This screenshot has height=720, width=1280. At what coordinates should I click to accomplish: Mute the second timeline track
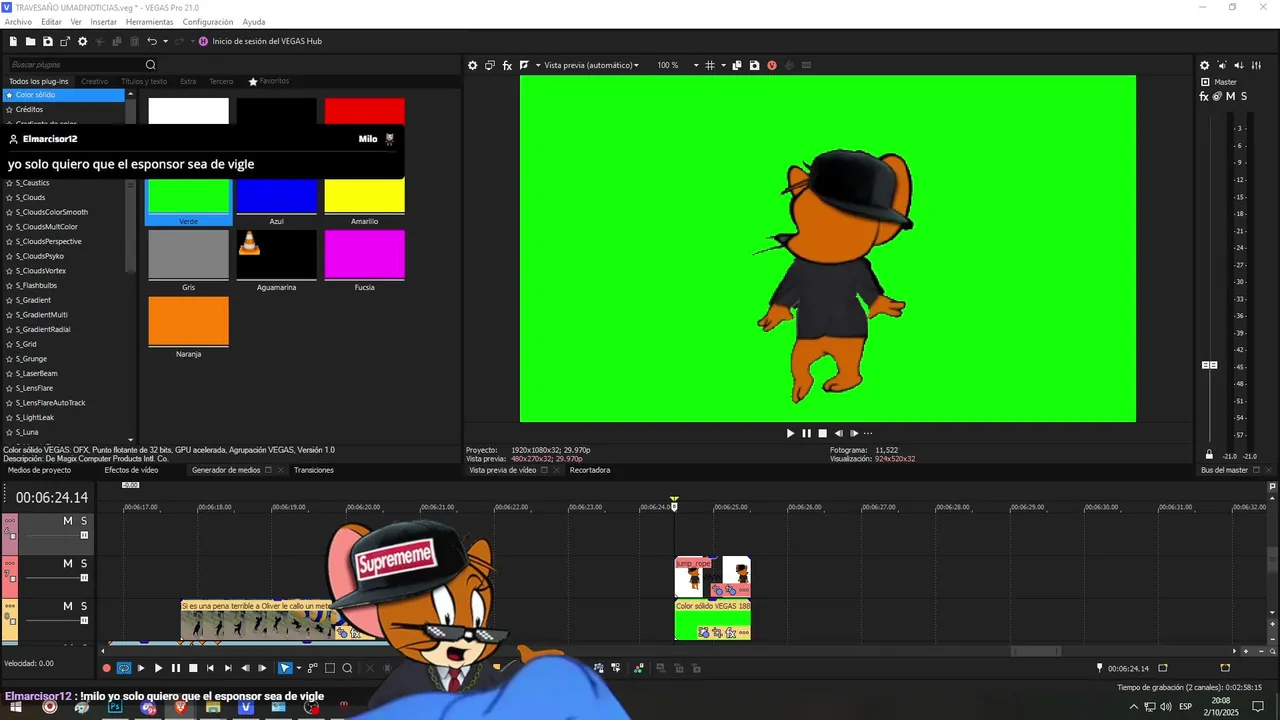(x=68, y=563)
